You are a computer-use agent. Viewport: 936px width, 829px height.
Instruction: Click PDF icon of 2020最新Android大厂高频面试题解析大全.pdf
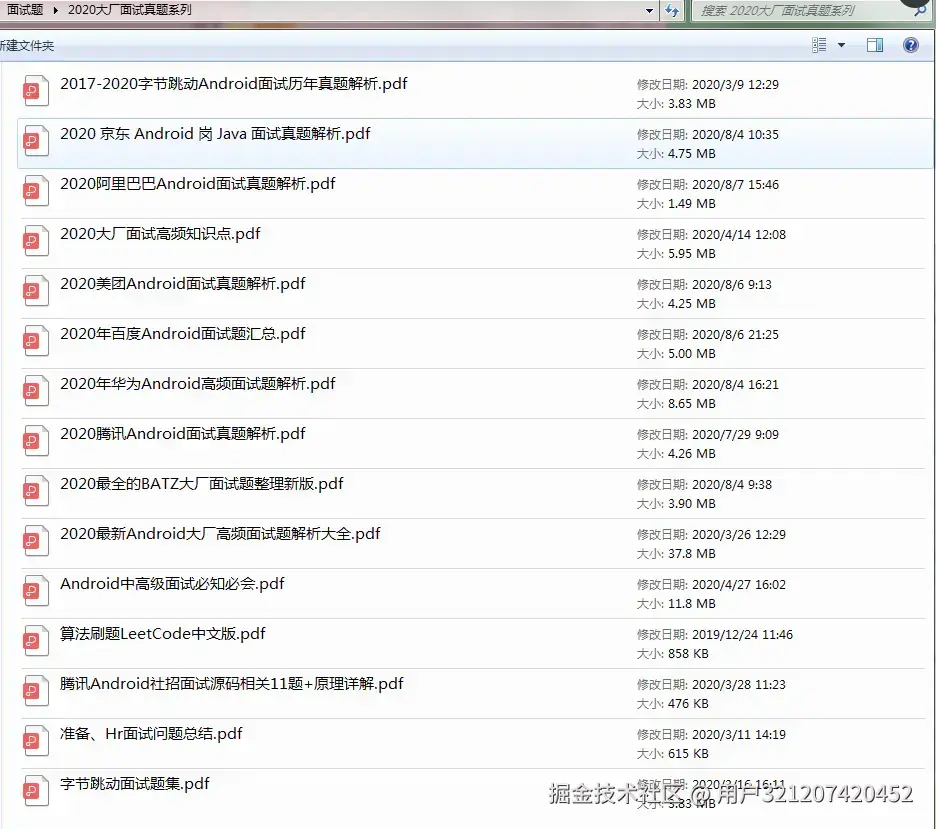pos(35,542)
